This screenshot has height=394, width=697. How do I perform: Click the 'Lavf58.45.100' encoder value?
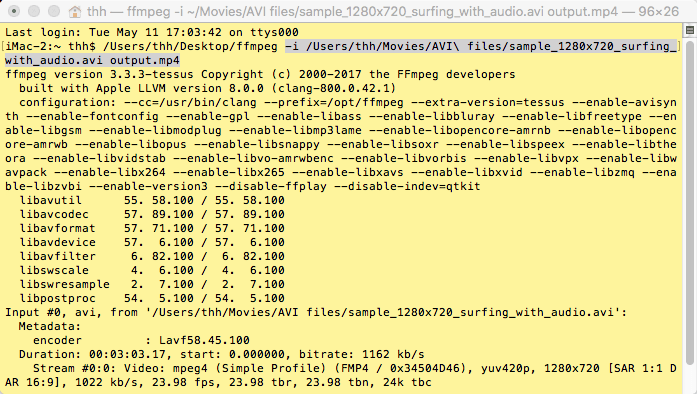(204, 341)
